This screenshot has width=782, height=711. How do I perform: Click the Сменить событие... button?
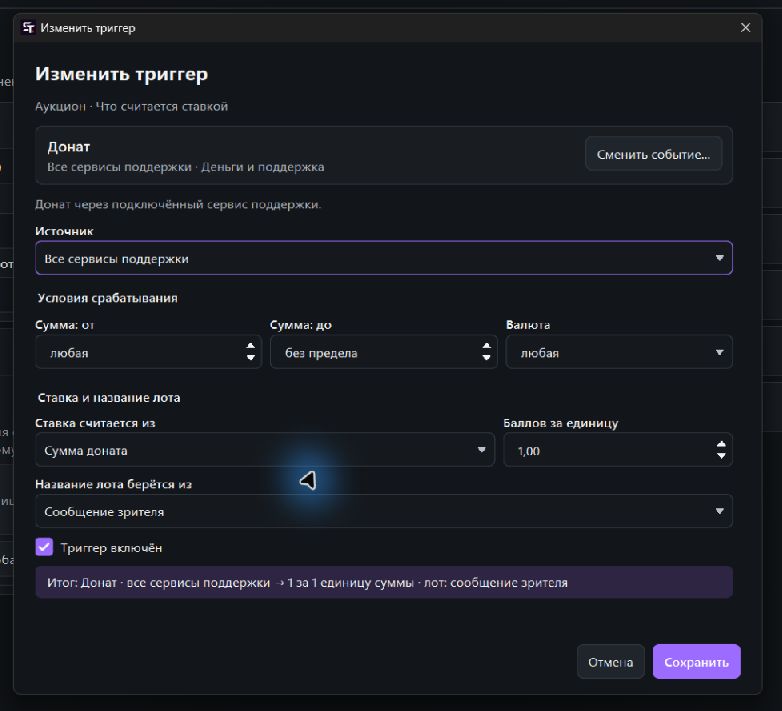[653, 155]
